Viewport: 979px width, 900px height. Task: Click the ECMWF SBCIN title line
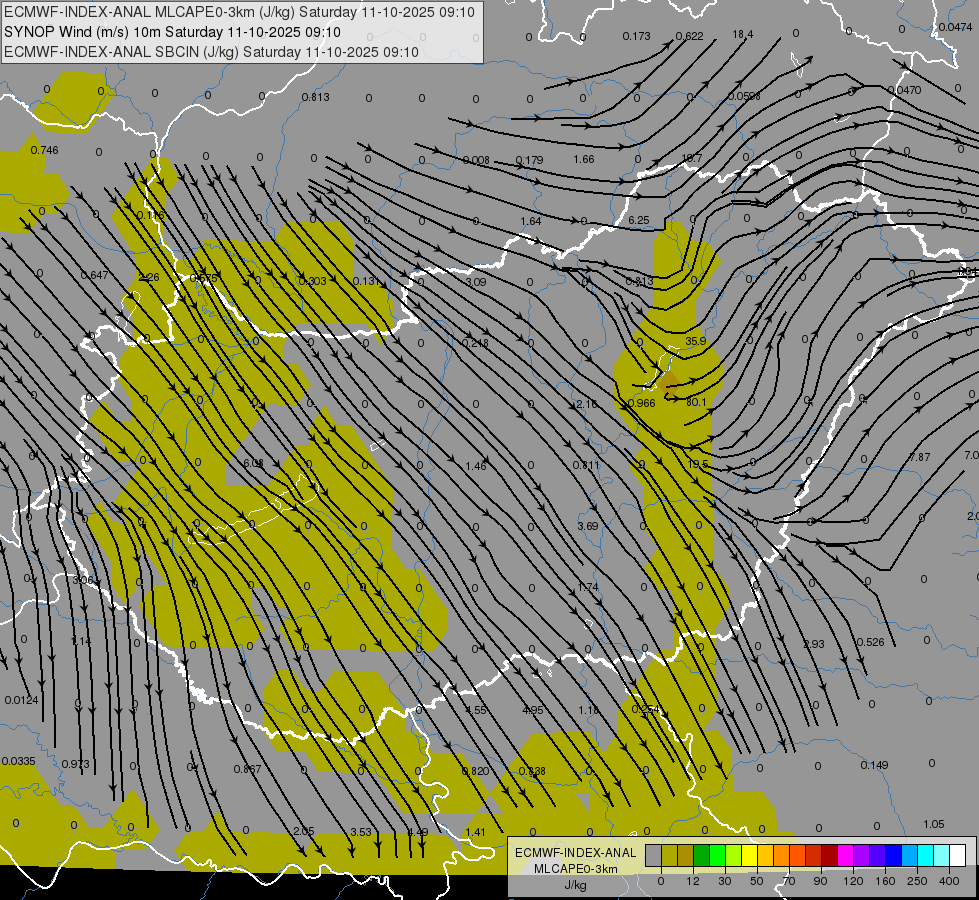pos(211,52)
